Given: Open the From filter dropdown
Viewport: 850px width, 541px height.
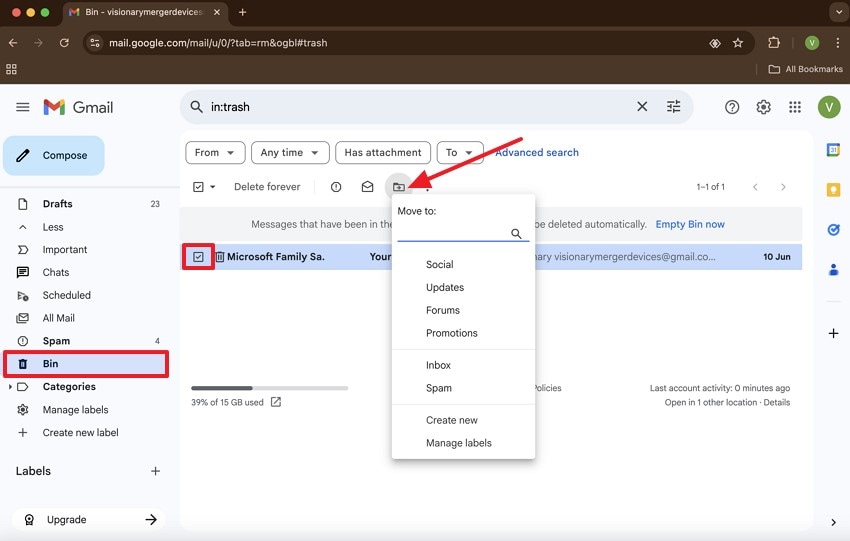Looking at the screenshot, I should (x=215, y=153).
